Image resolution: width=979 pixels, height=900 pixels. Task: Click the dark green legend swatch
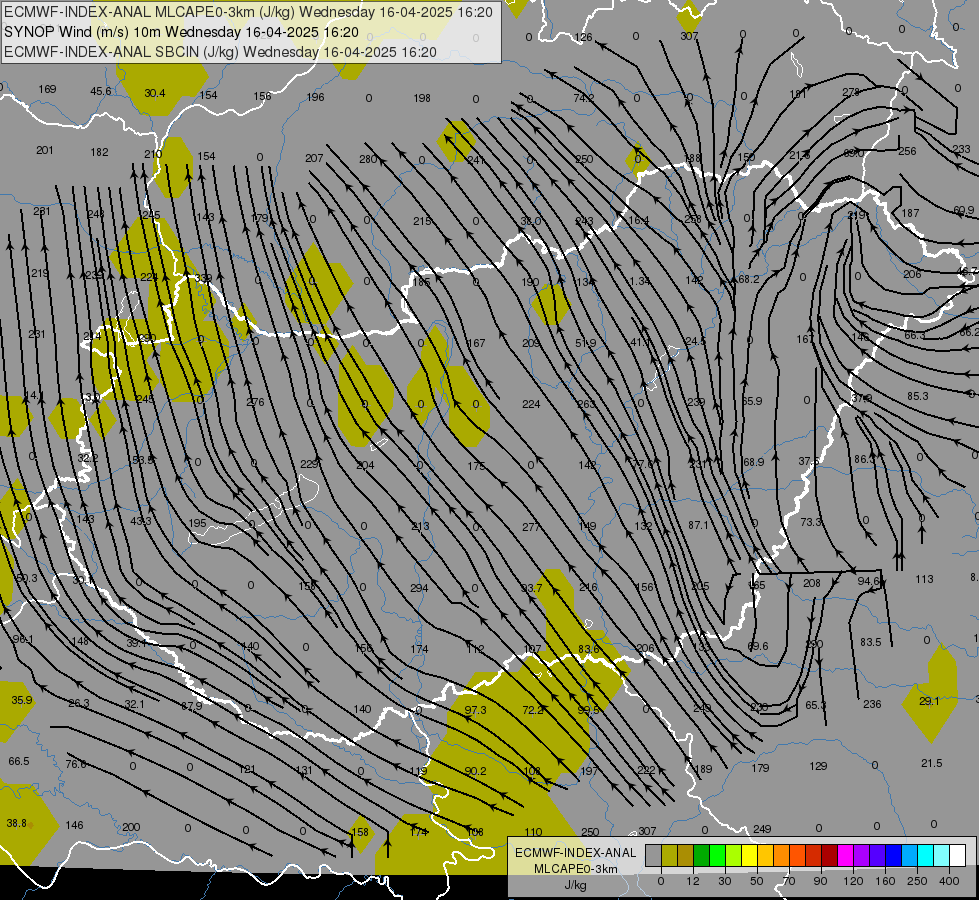702,856
